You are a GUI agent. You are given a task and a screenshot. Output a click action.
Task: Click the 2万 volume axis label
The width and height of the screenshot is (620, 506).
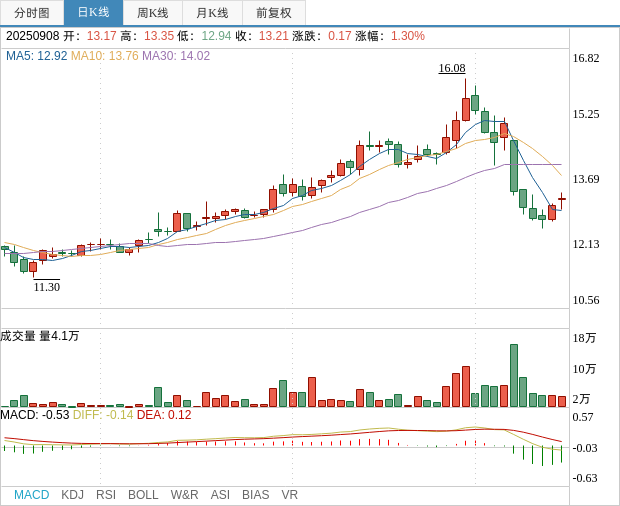[581, 399]
